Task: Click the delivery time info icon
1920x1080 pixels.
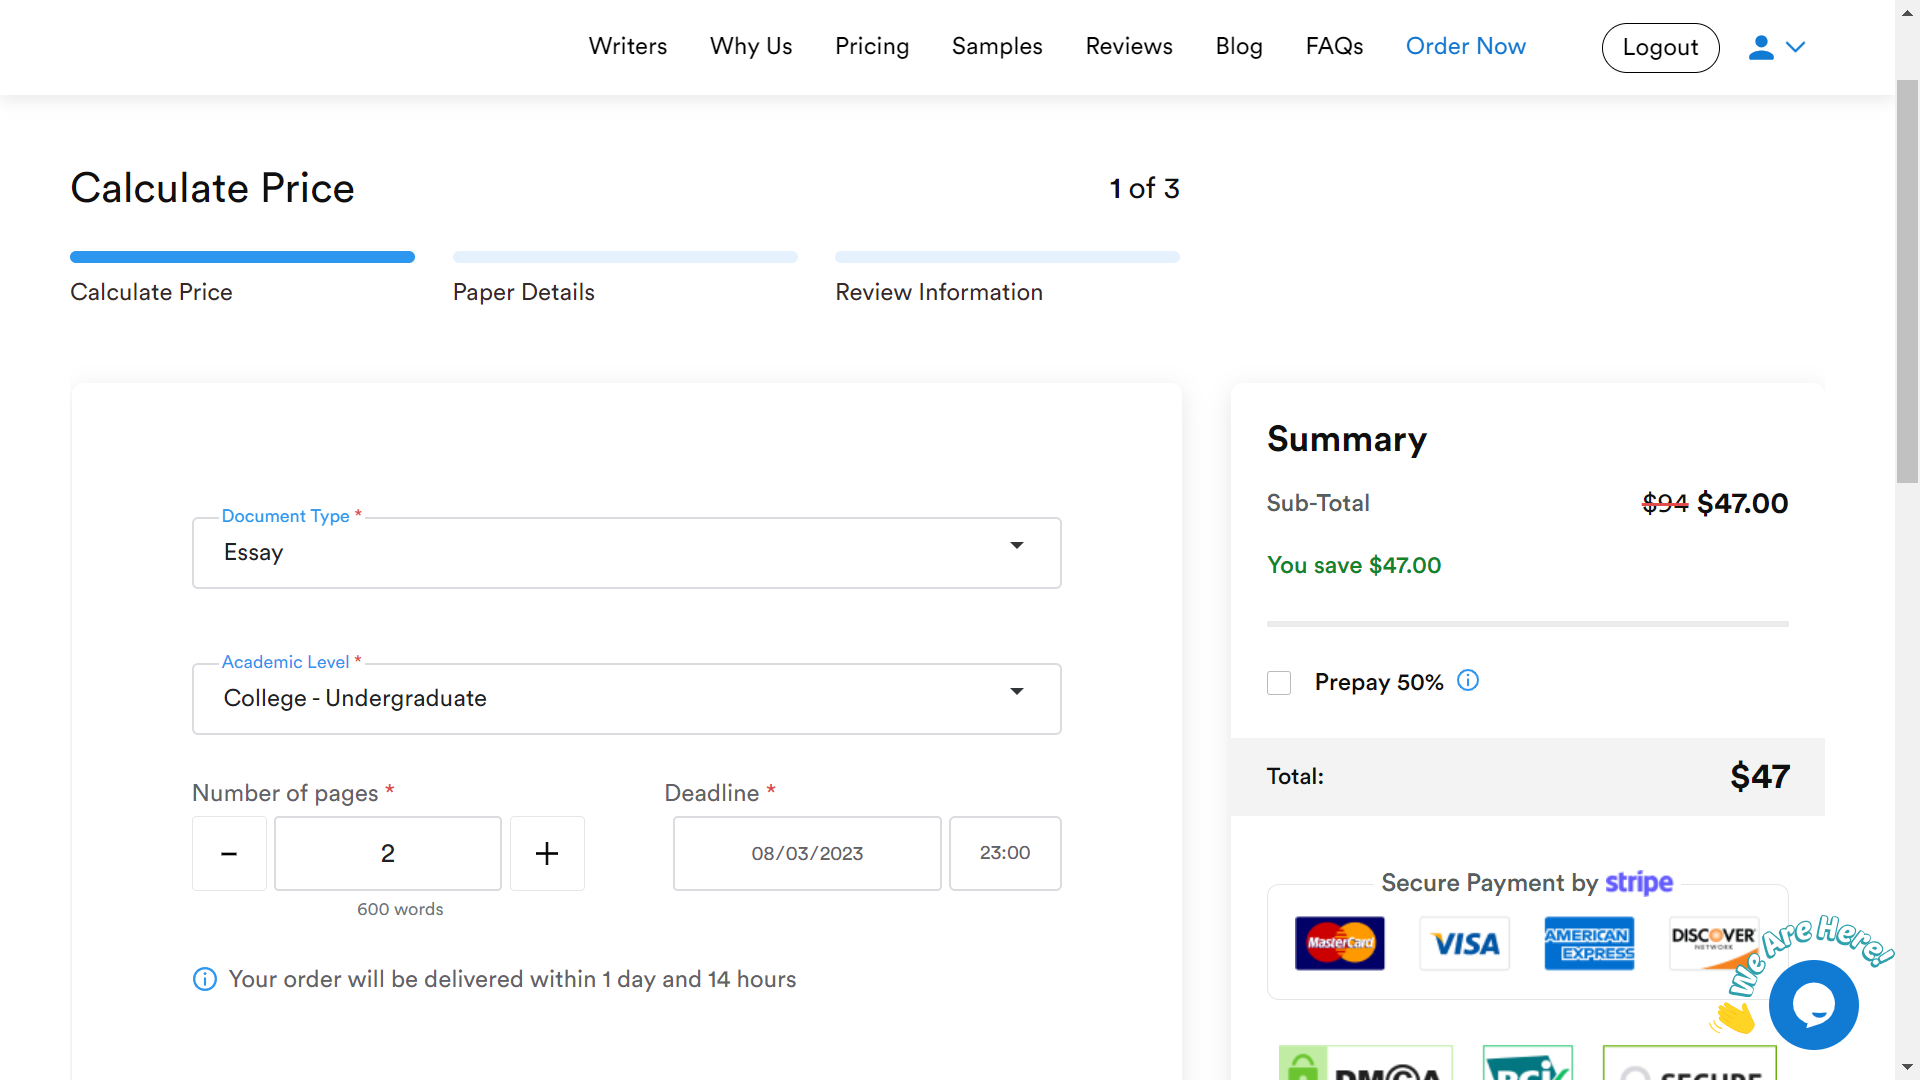Action: [x=204, y=979]
